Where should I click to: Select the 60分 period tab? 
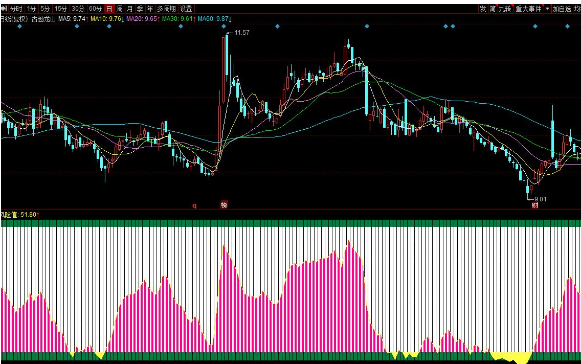click(x=95, y=9)
